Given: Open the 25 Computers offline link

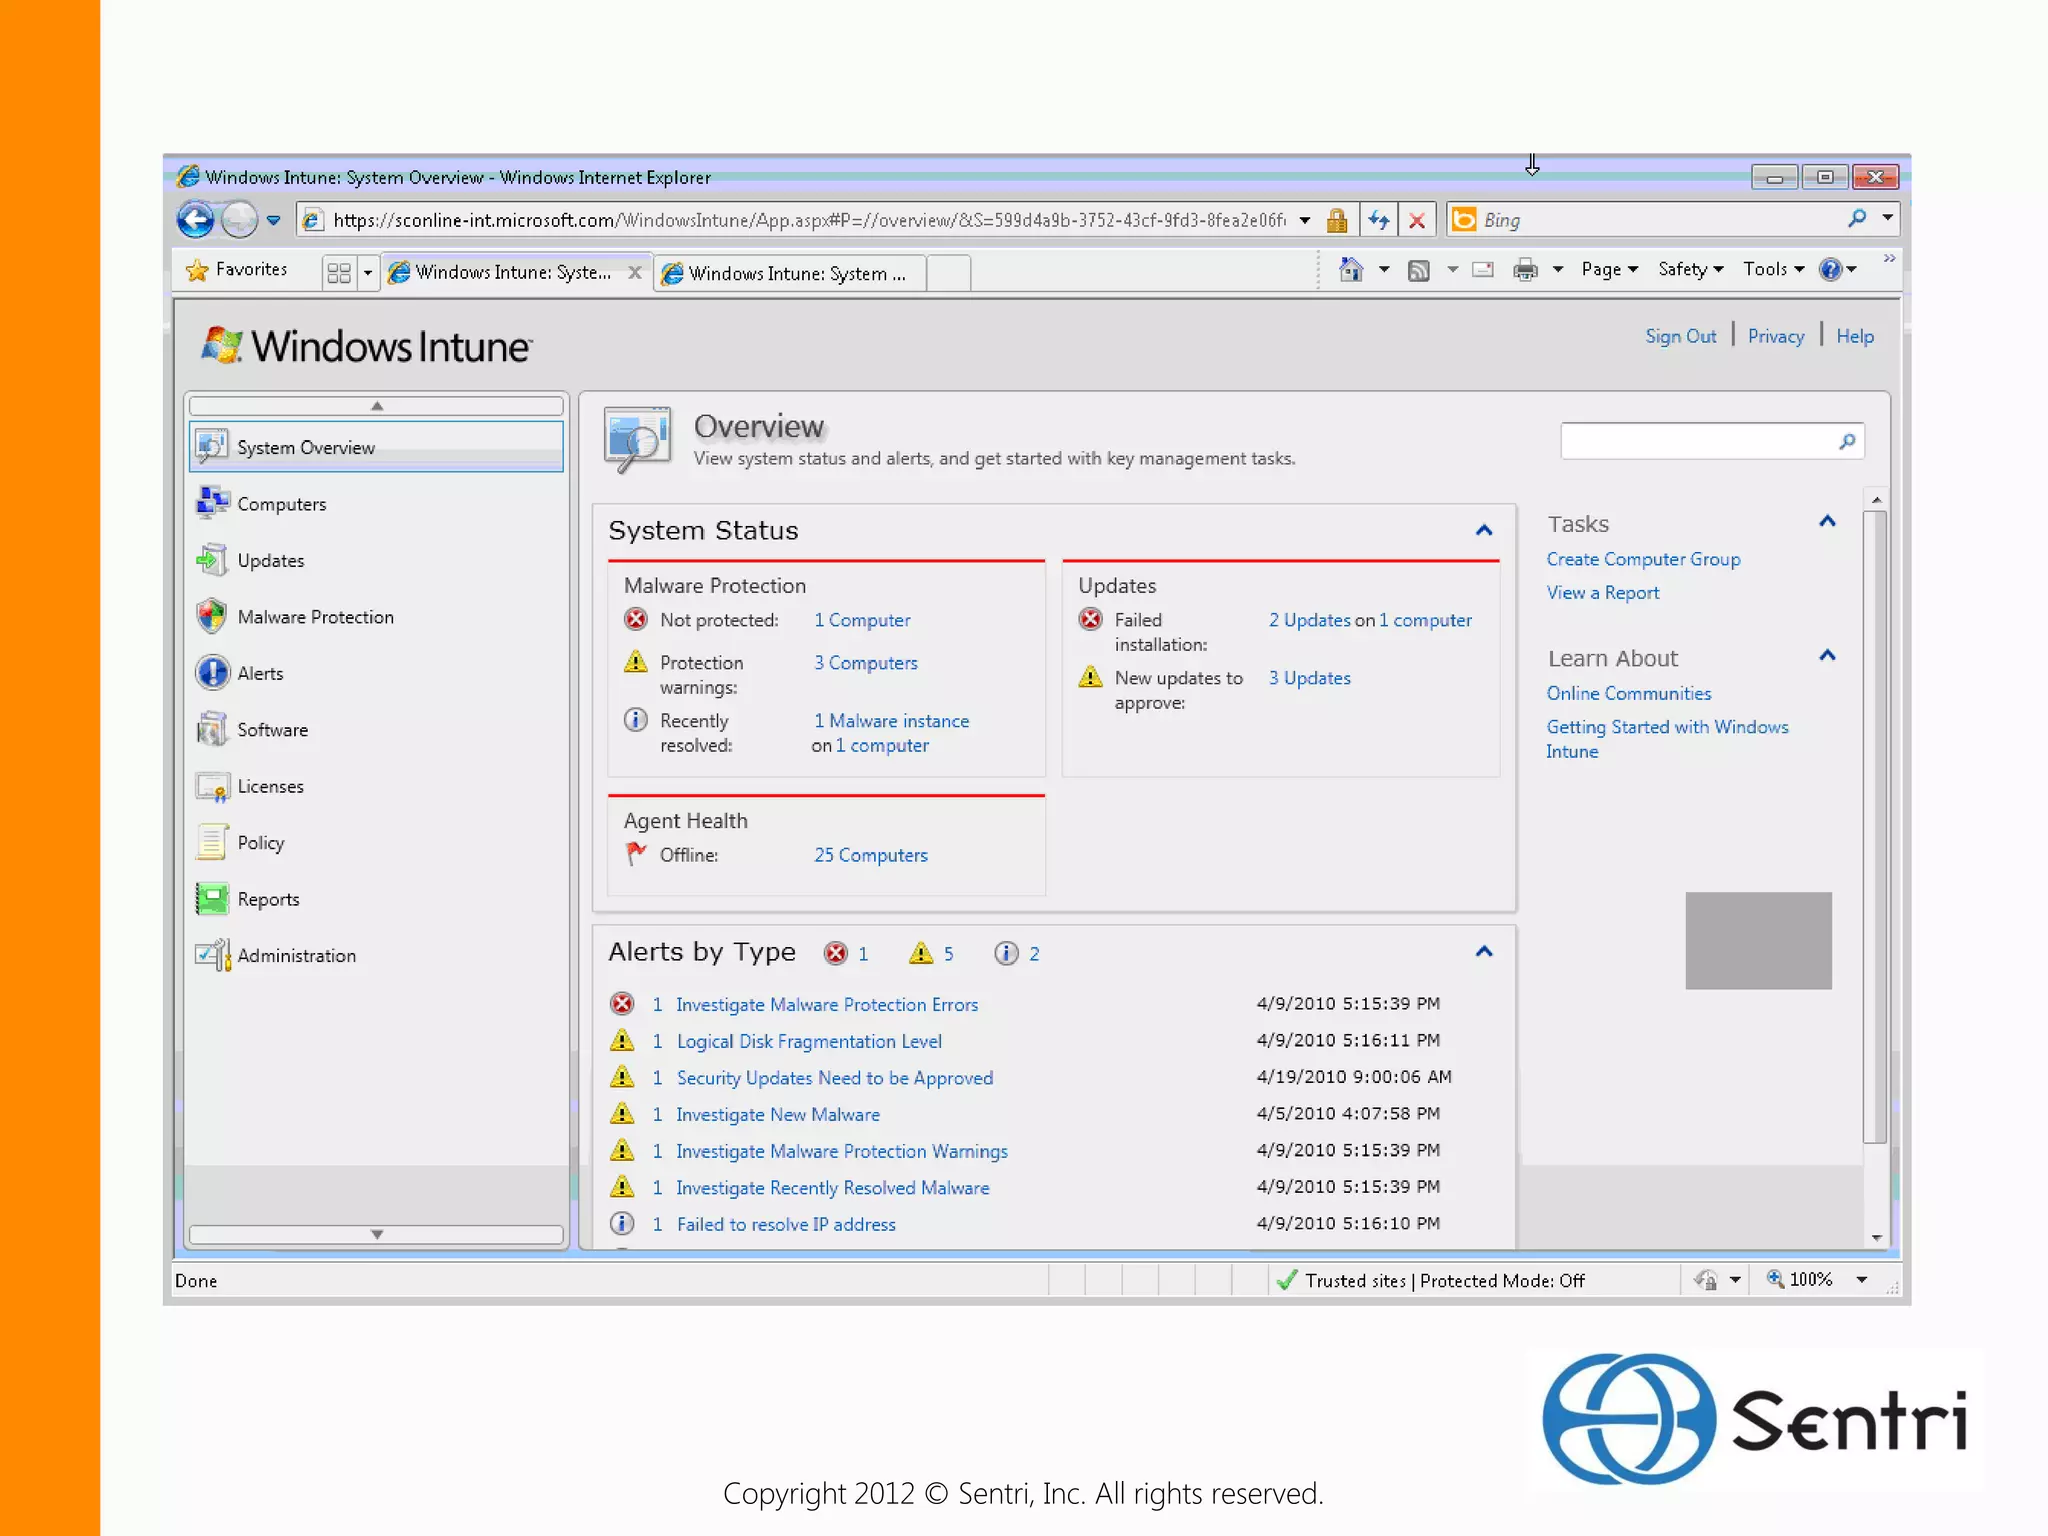Looking at the screenshot, I should (x=870, y=855).
